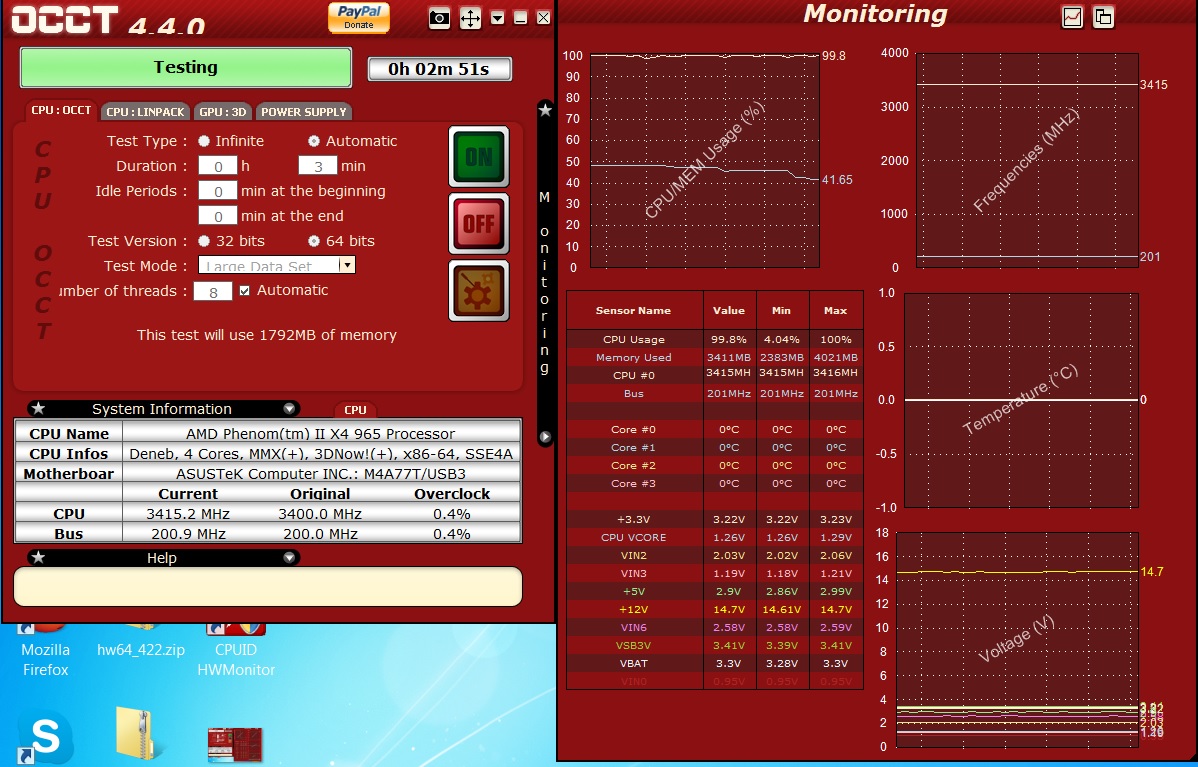The height and width of the screenshot is (767, 1198).
Task: Select the Memory Used sensor row
Action: 714,358
